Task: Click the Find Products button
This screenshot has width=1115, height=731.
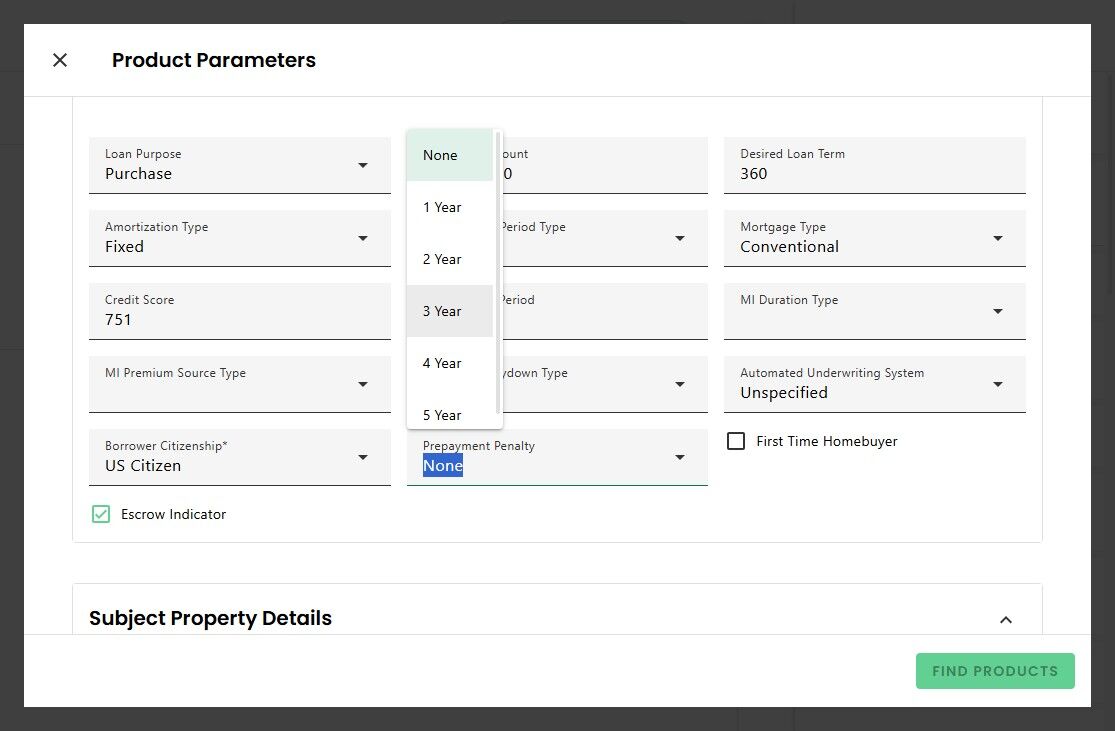Action: [994, 671]
